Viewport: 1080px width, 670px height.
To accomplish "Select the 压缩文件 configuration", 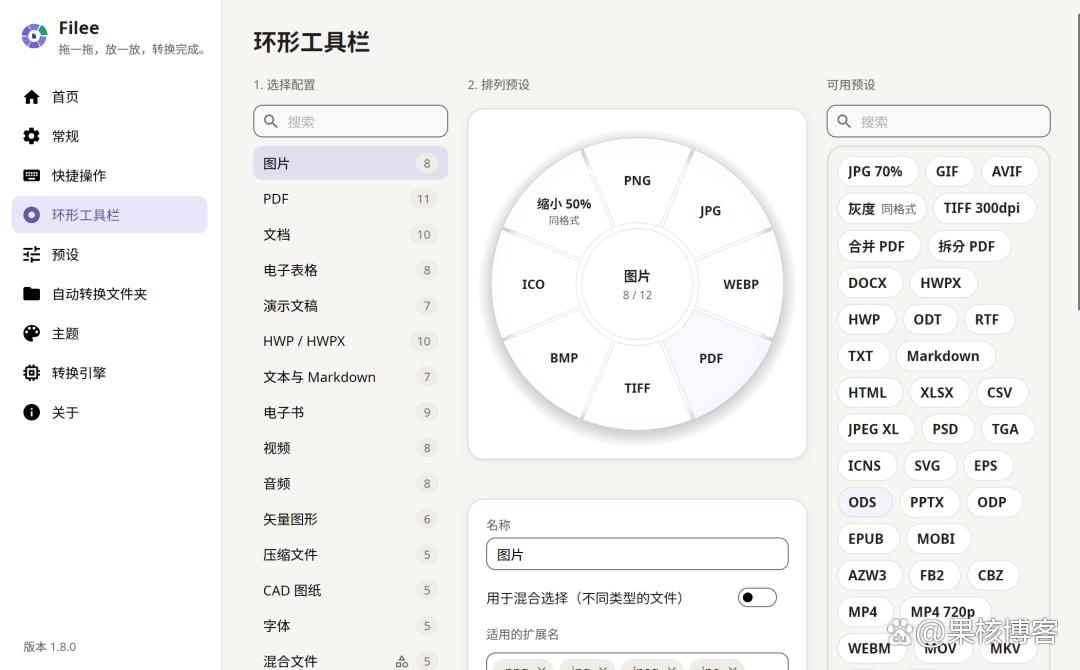I will click(x=351, y=554).
